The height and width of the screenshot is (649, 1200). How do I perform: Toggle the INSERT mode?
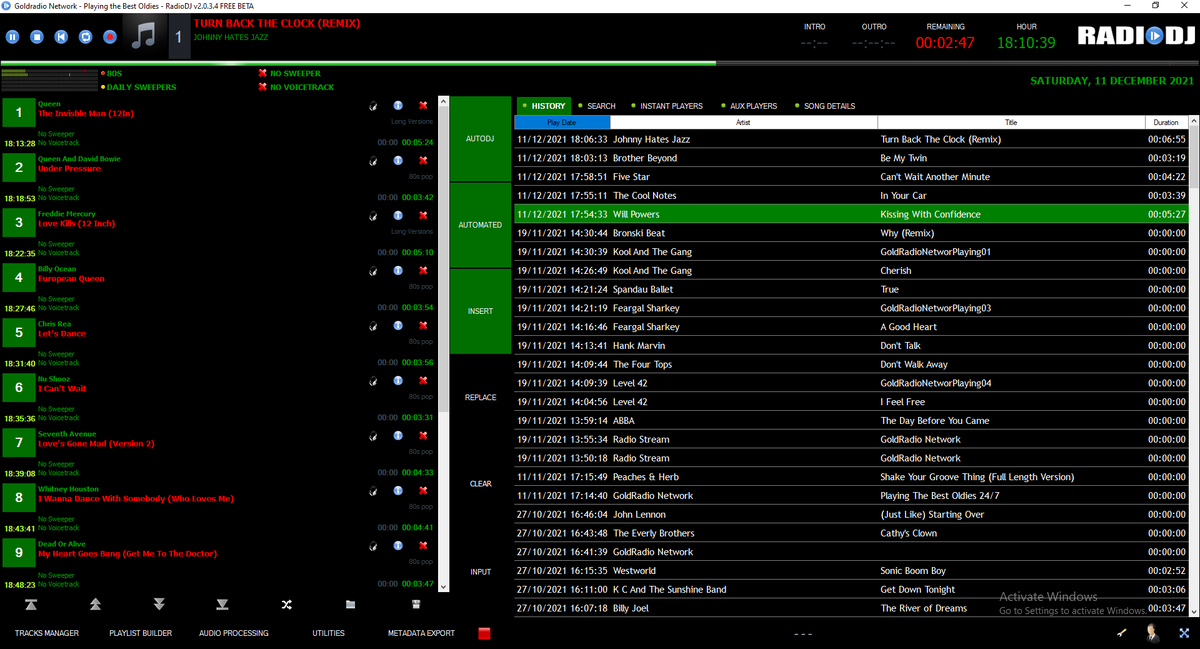point(480,311)
